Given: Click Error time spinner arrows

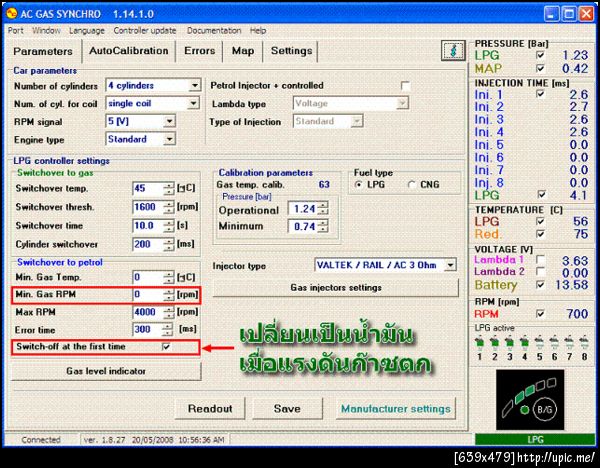Looking at the screenshot, I should [167, 329].
